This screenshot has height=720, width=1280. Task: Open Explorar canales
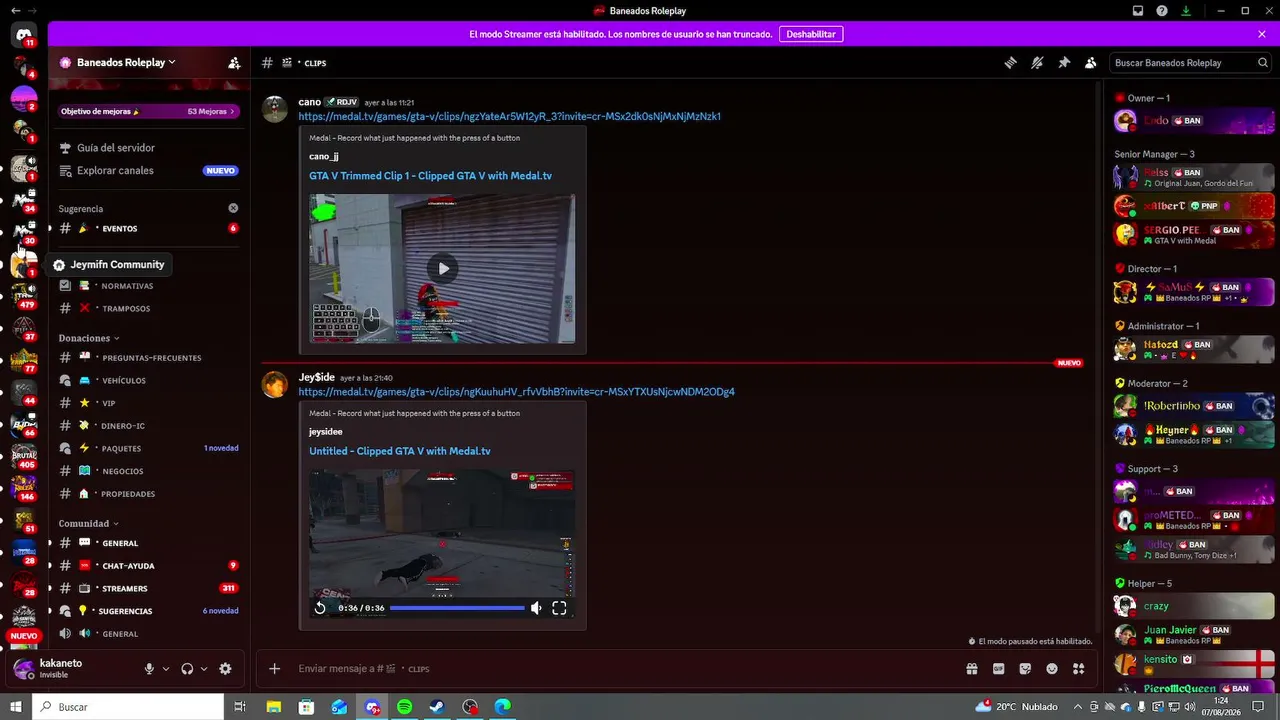[148, 171]
